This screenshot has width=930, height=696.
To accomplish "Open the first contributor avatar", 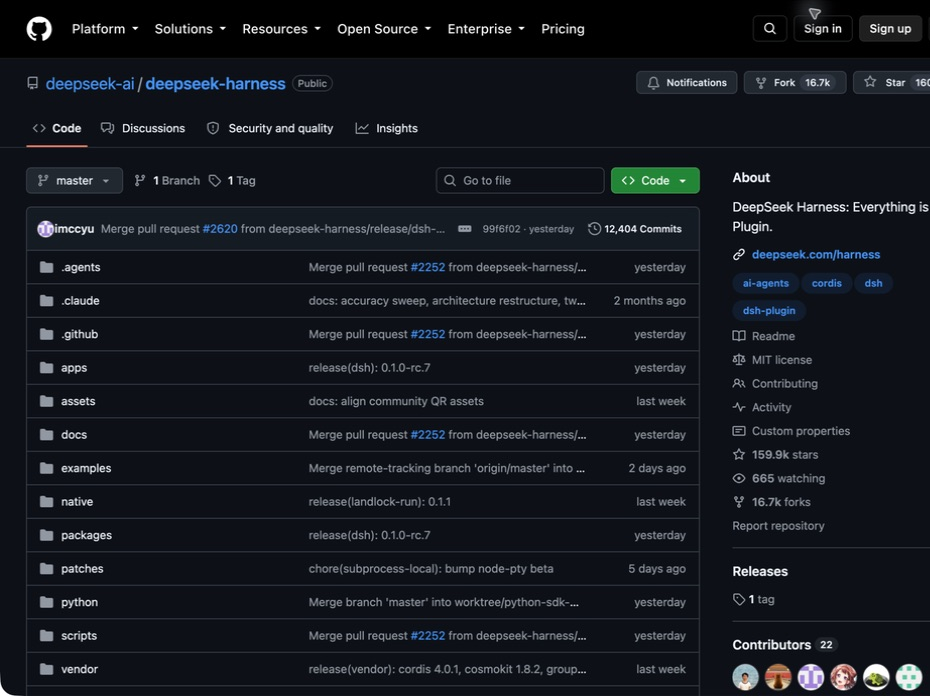I will 746,677.
